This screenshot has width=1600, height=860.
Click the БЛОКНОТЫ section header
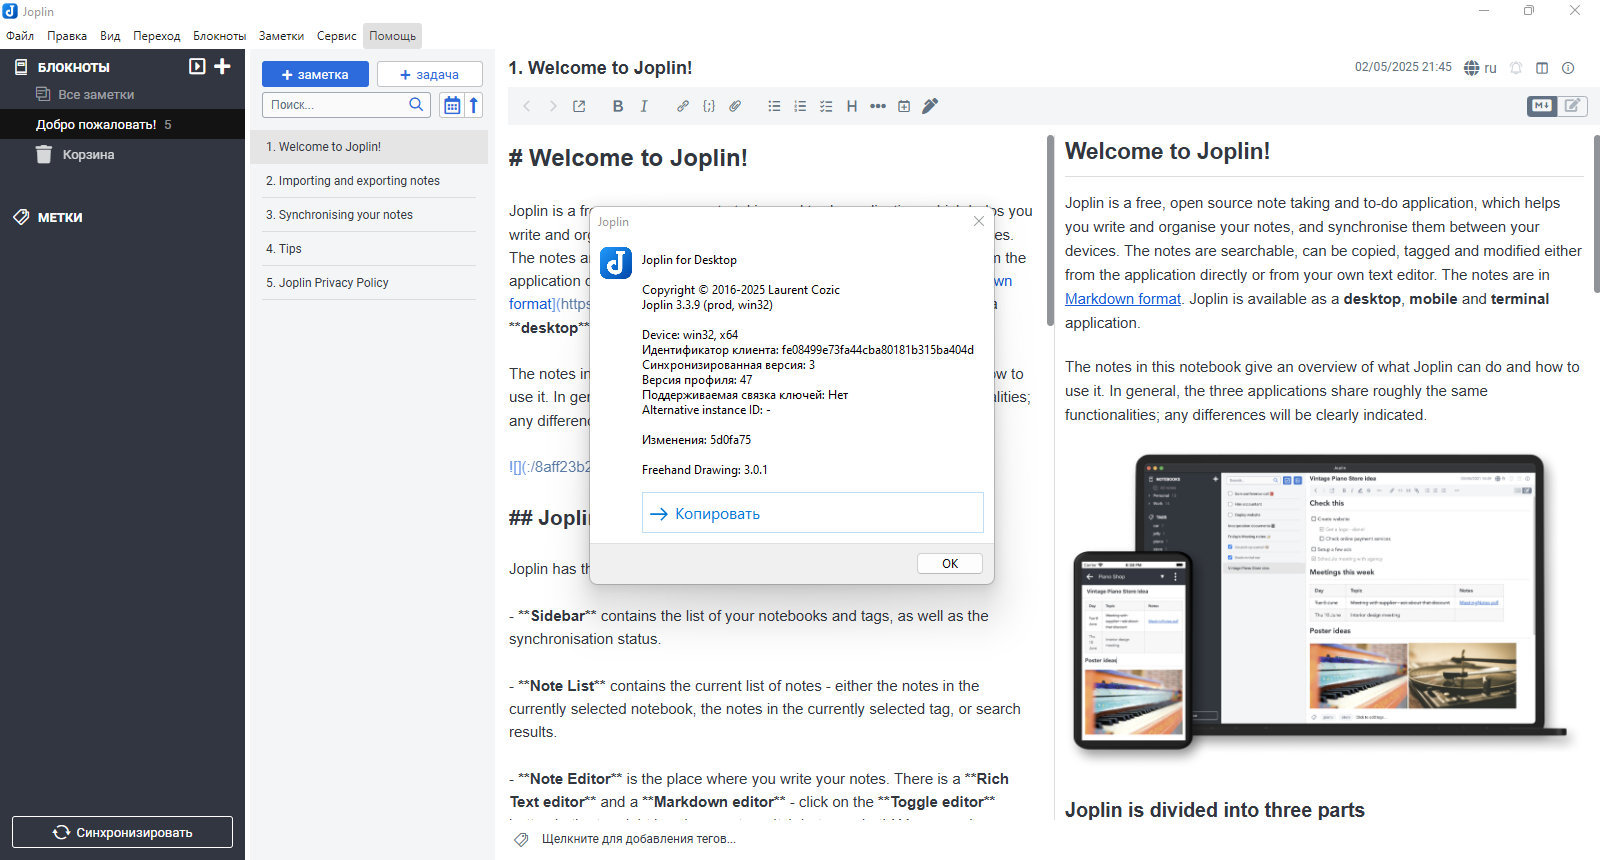[x=73, y=67]
